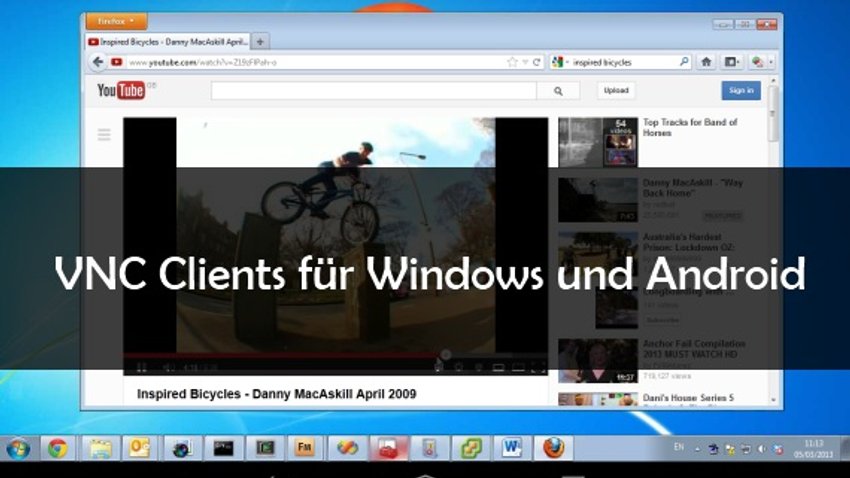850x478 pixels.
Task: Open Top Tracks for Band of Horses thumbnail
Action: [x=598, y=142]
